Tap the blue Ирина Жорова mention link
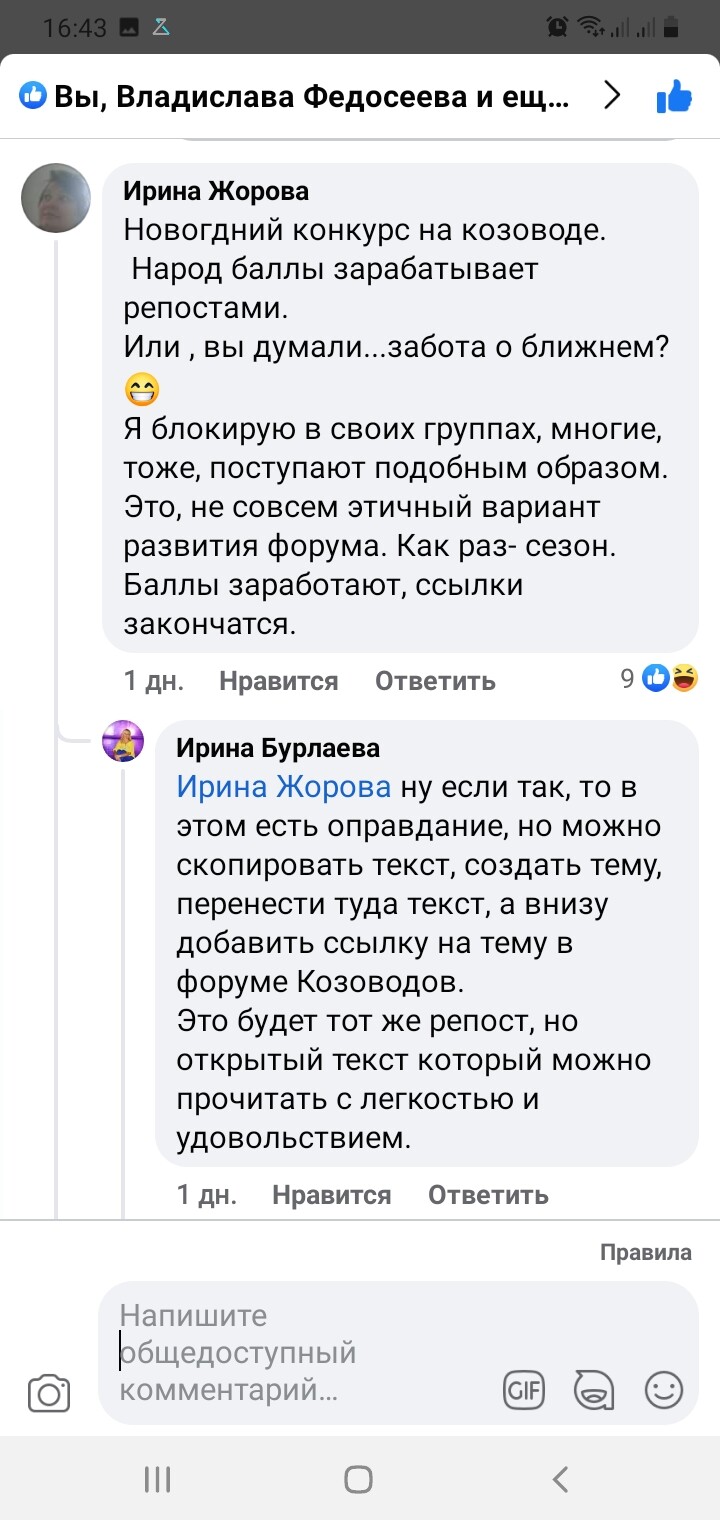The height and width of the screenshot is (1520, 720). pyautogui.click(x=284, y=787)
